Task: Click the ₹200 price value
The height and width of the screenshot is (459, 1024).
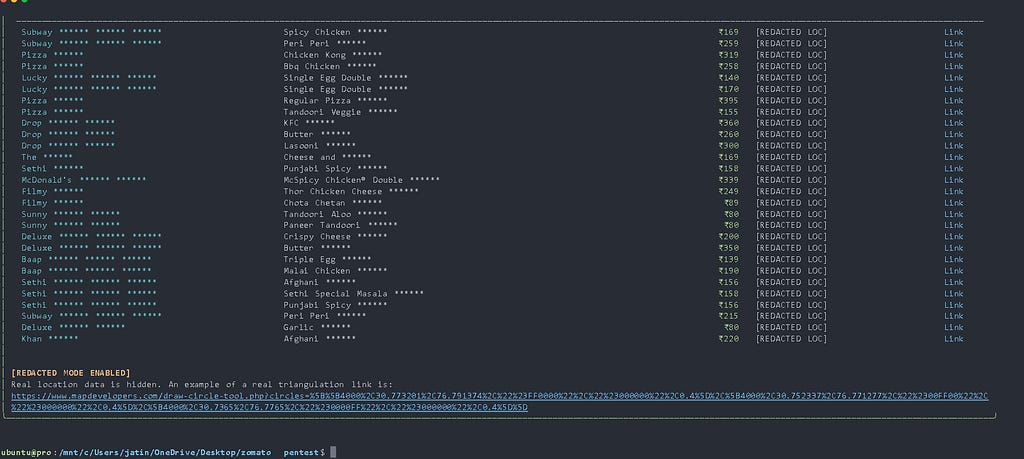Action: [x=729, y=236]
